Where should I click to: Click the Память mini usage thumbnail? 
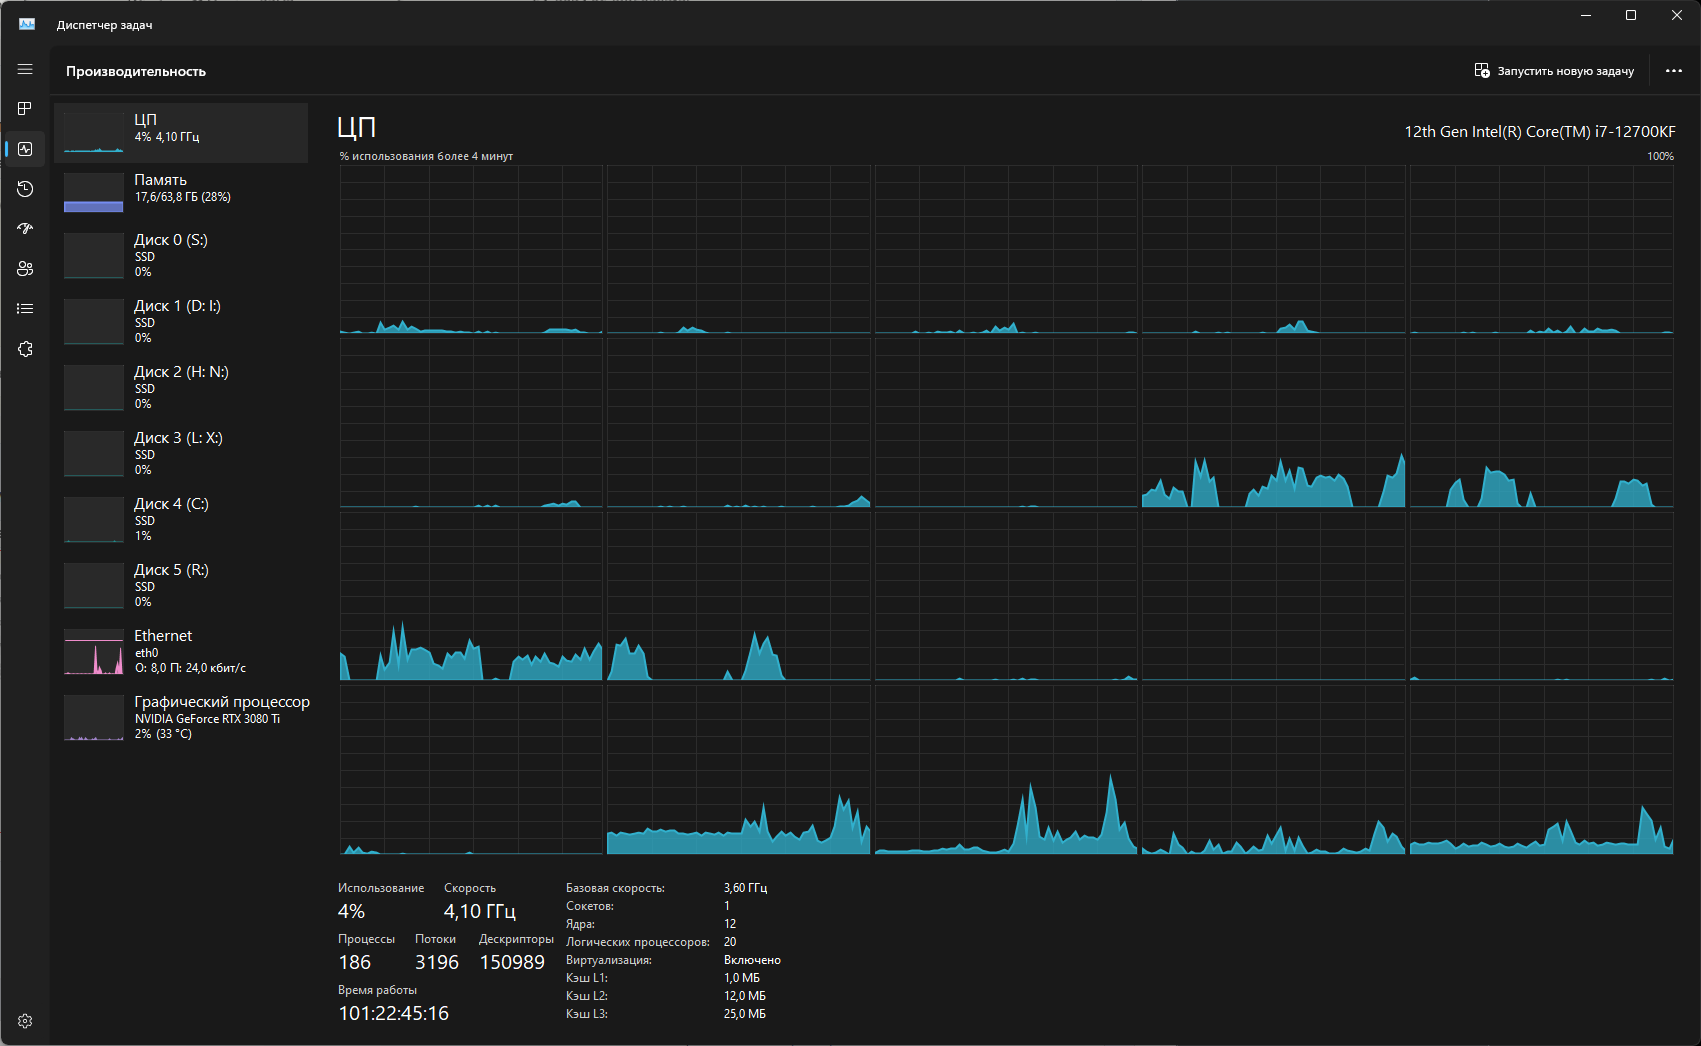[x=94, y=192]
